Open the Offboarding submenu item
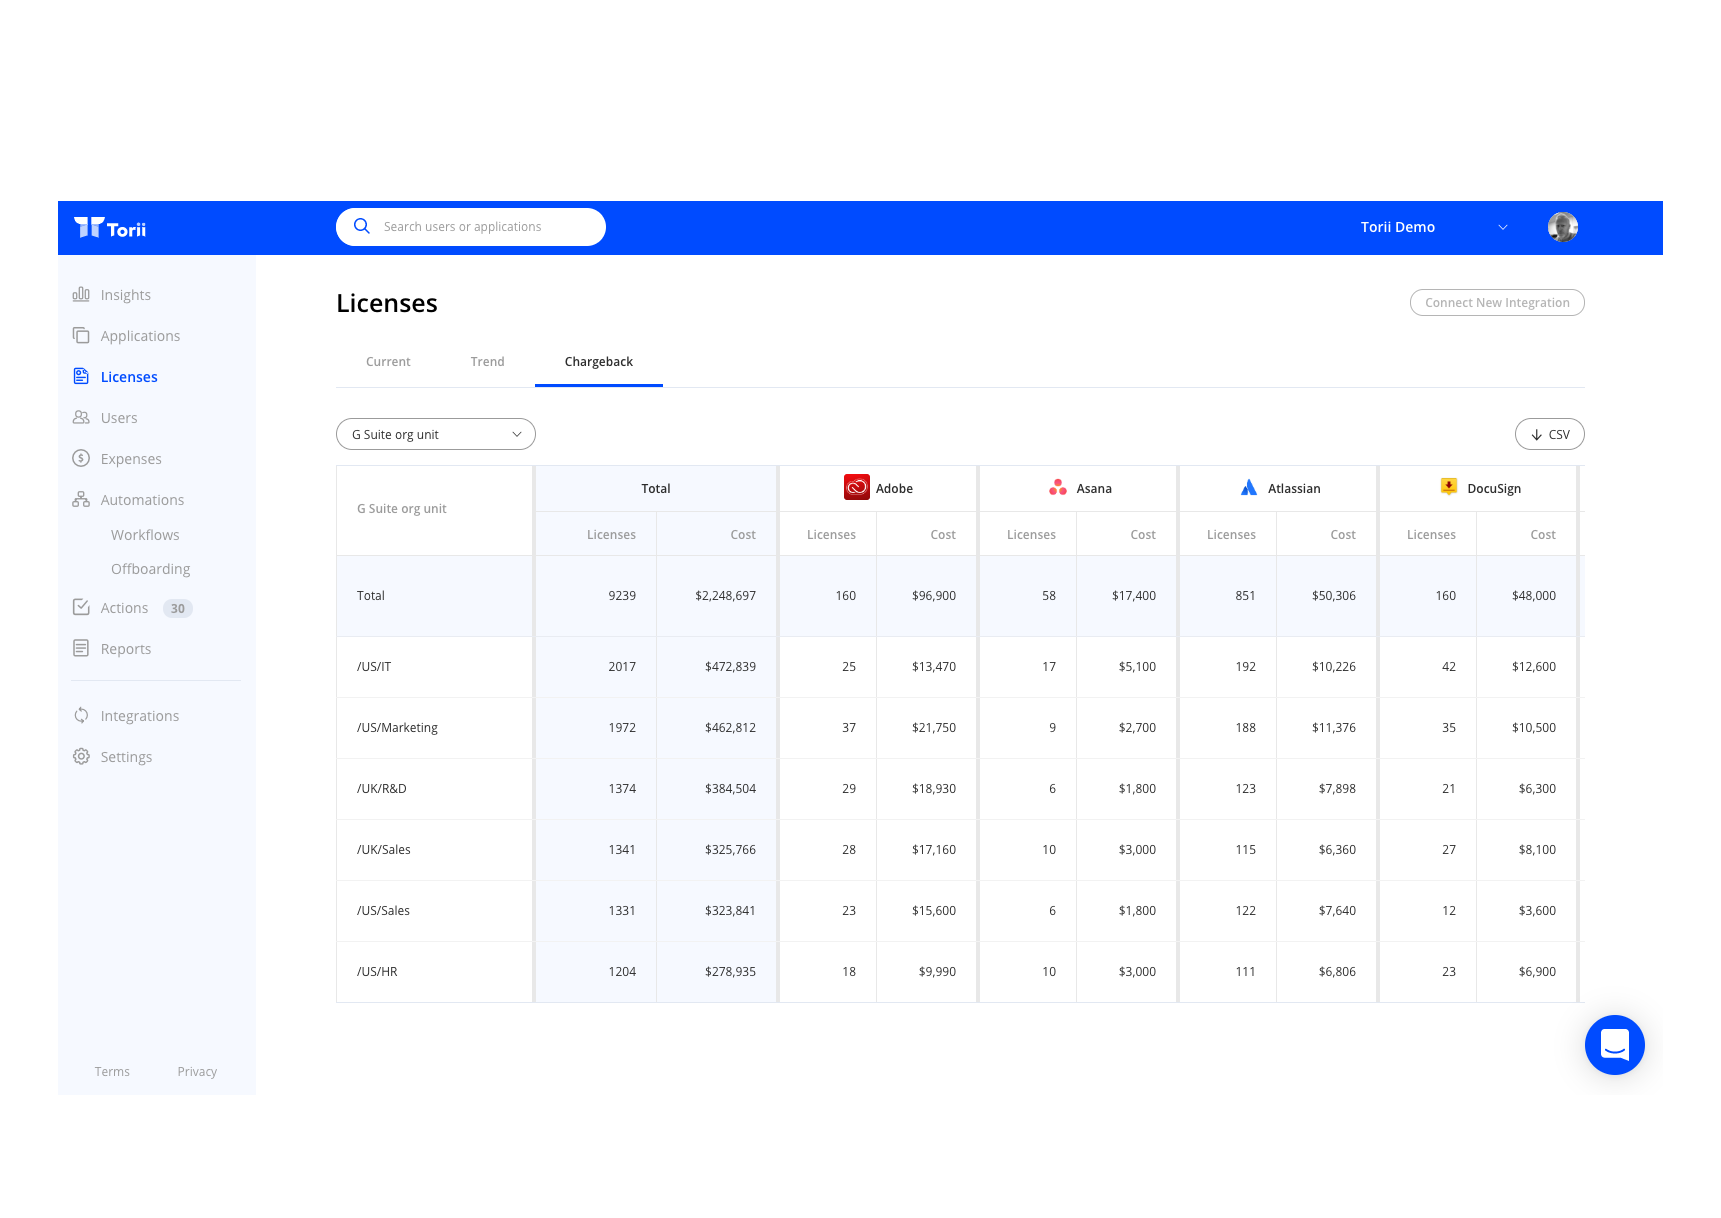 pos(151,569)
